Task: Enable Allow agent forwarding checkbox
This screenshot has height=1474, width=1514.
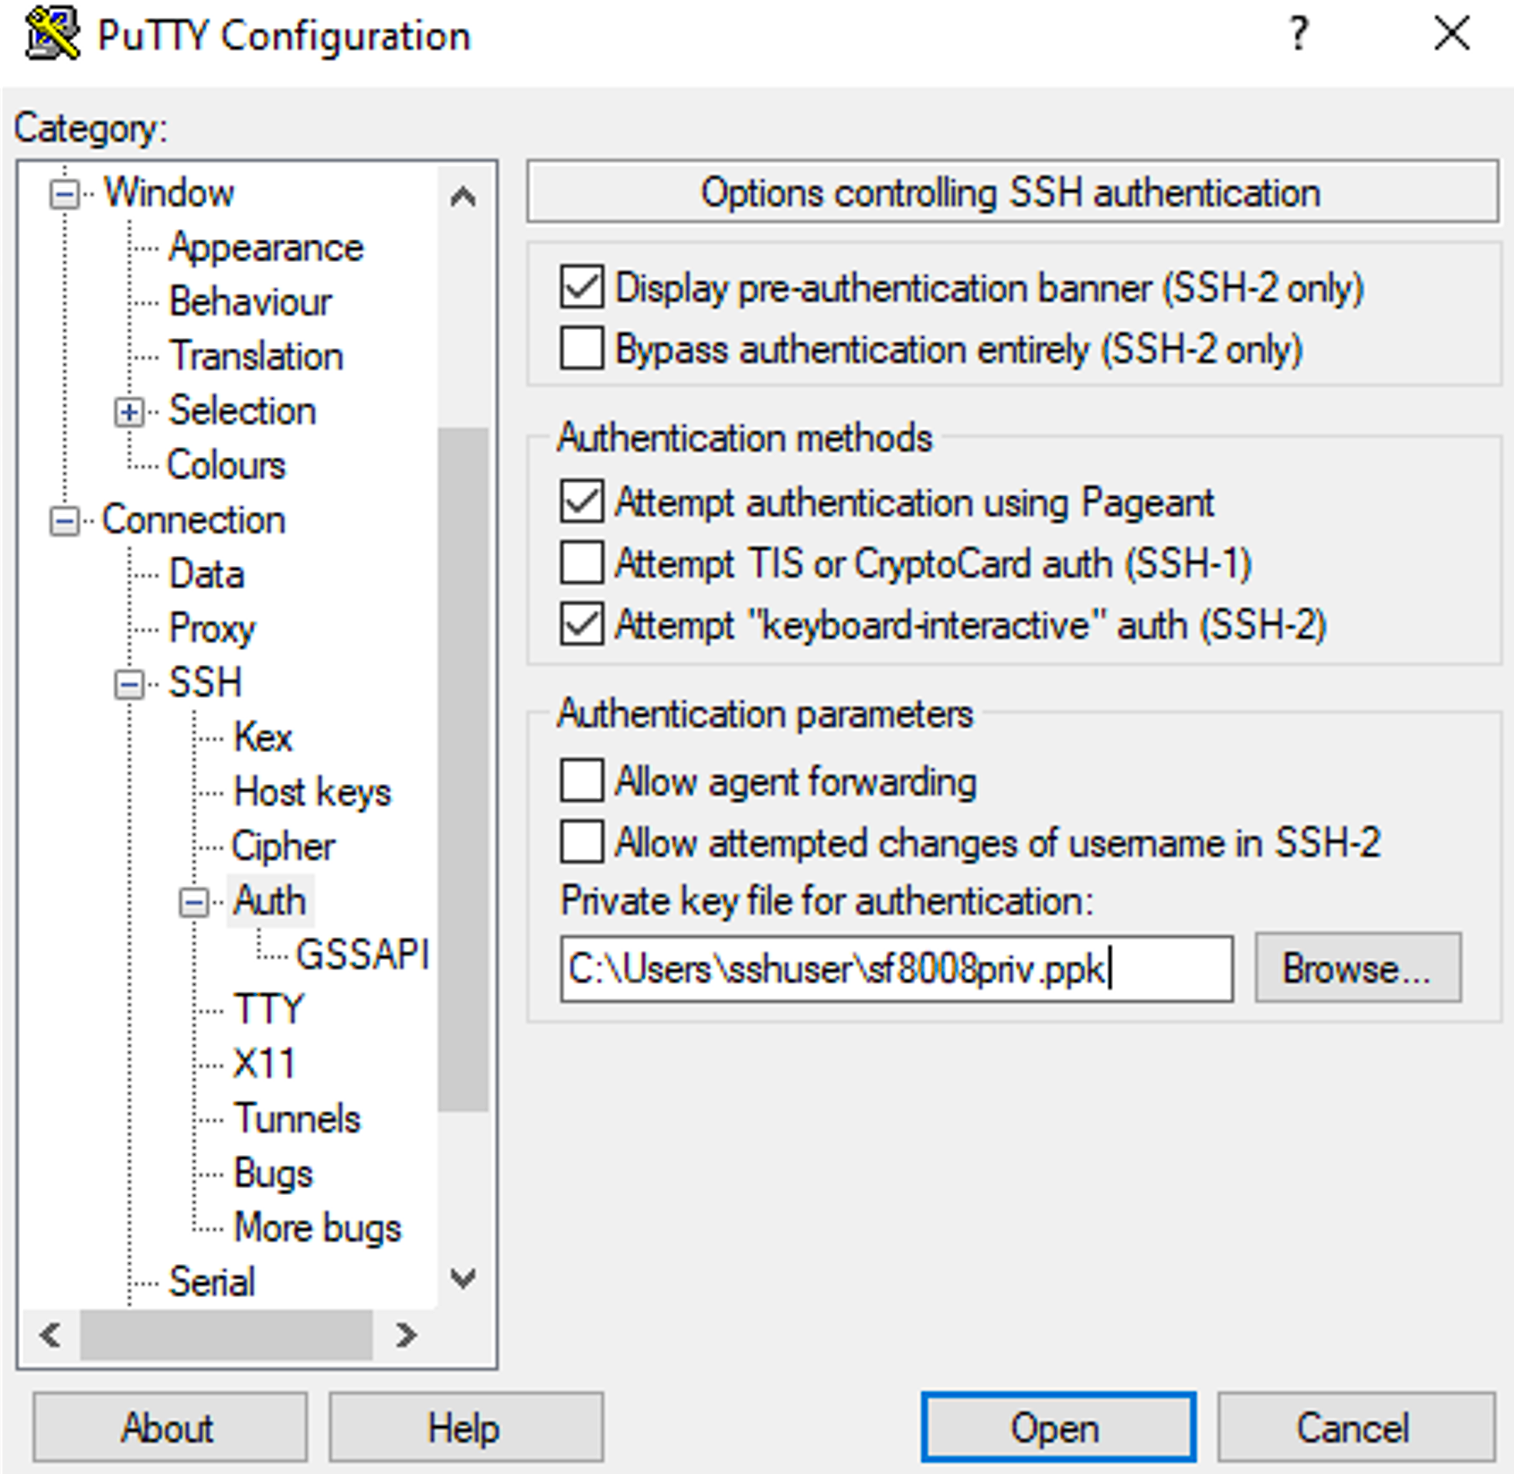Action: pos(582,781)
